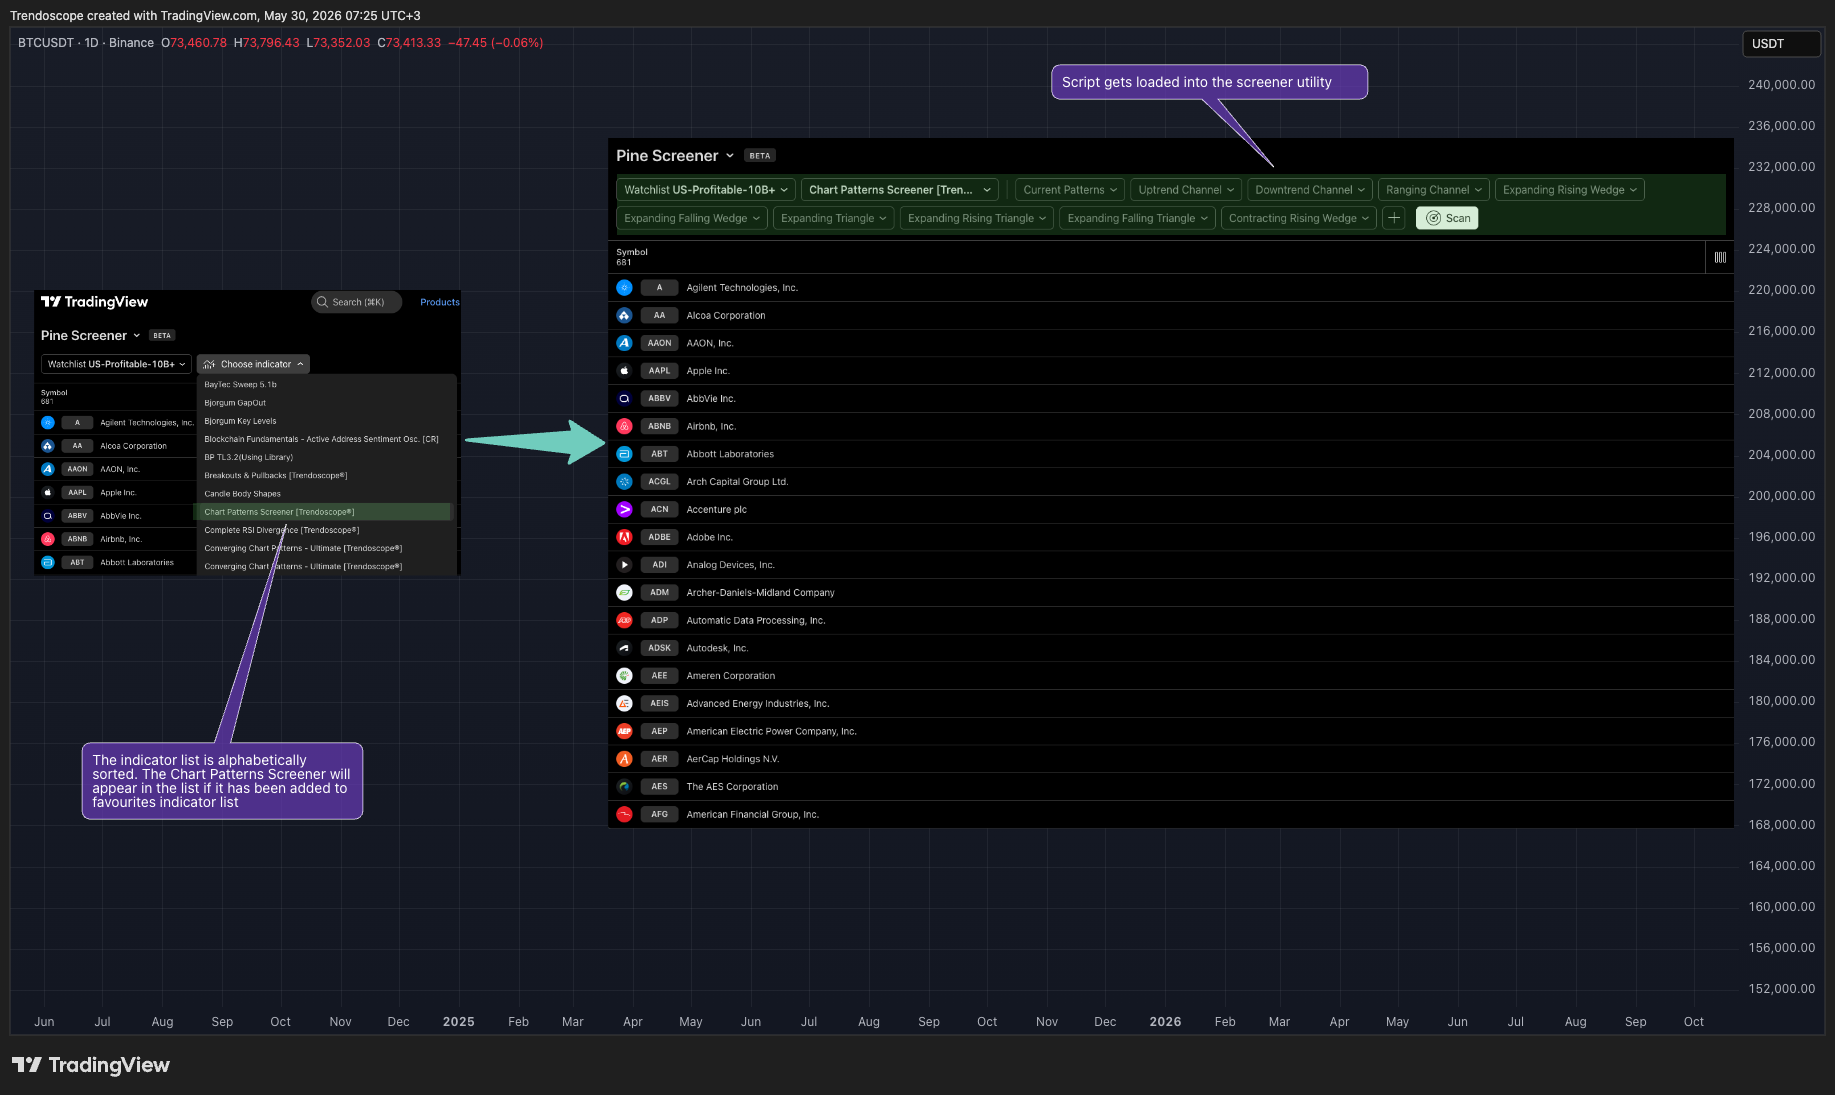Collapse the Choose indicator dropdown
Image resolution: width=1835 pixels, height=1095 pixels.
tap(253, 364)
